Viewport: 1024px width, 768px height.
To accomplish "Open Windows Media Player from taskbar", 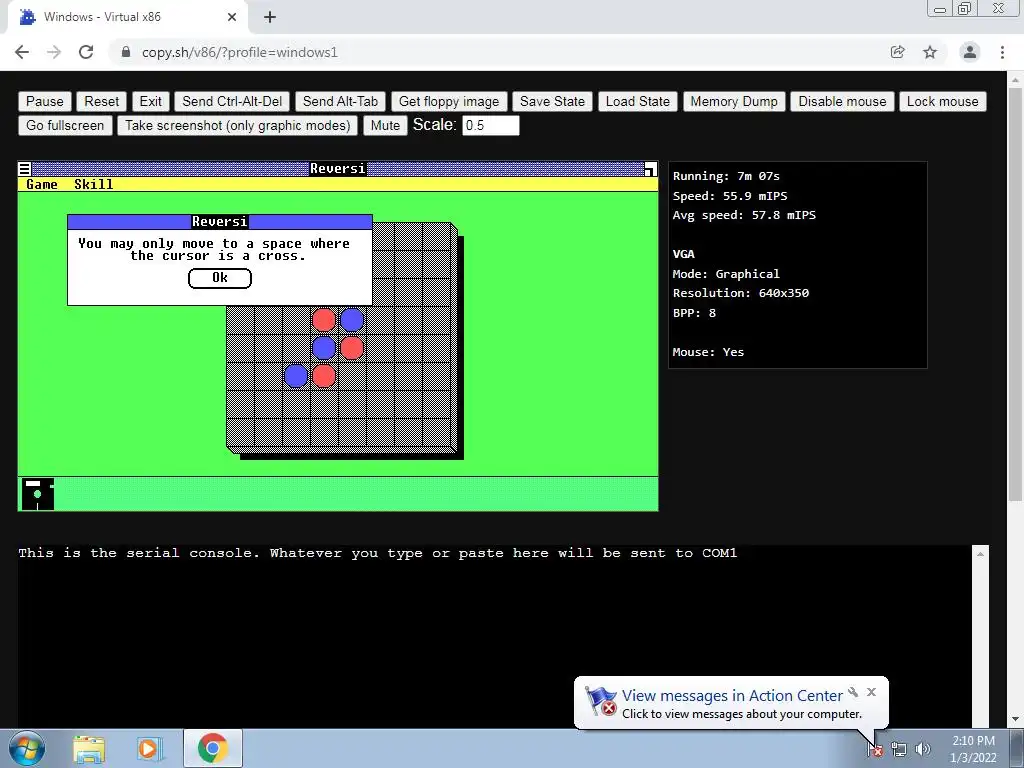I will pyautogui.click(x=150, y=748).
